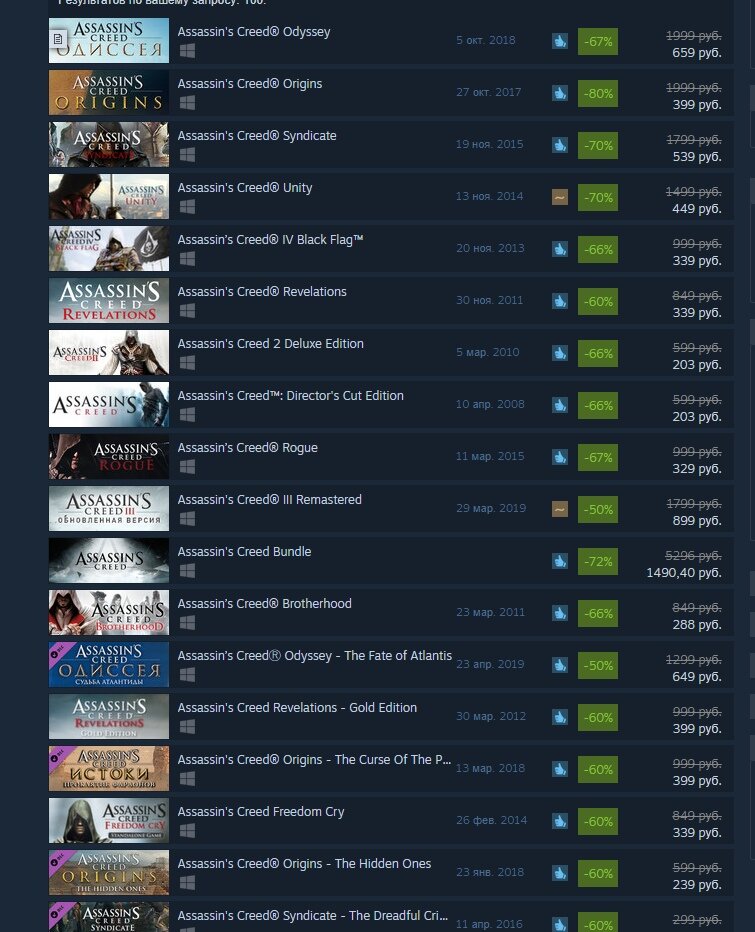Click thumbs-up icon for Black Flag row
The image size is (755, 932).
tap(559, 249)
